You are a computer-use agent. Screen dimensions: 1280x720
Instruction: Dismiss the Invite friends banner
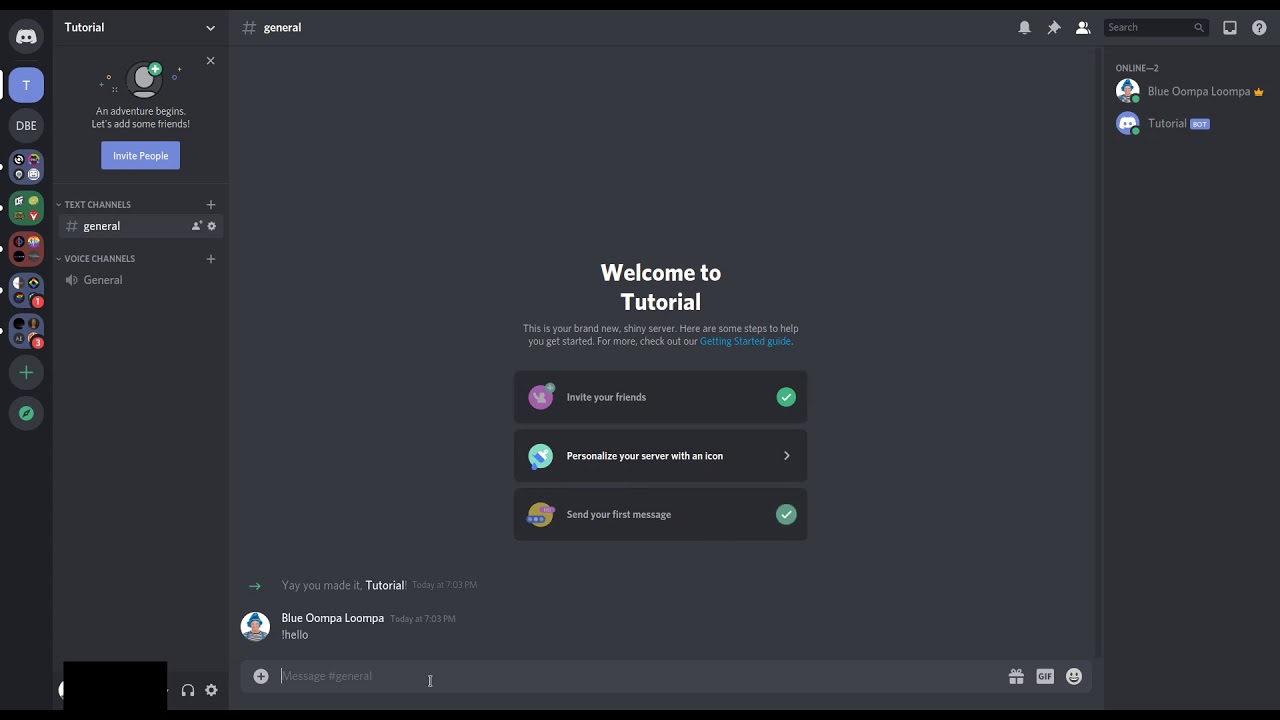pos(210,61)
